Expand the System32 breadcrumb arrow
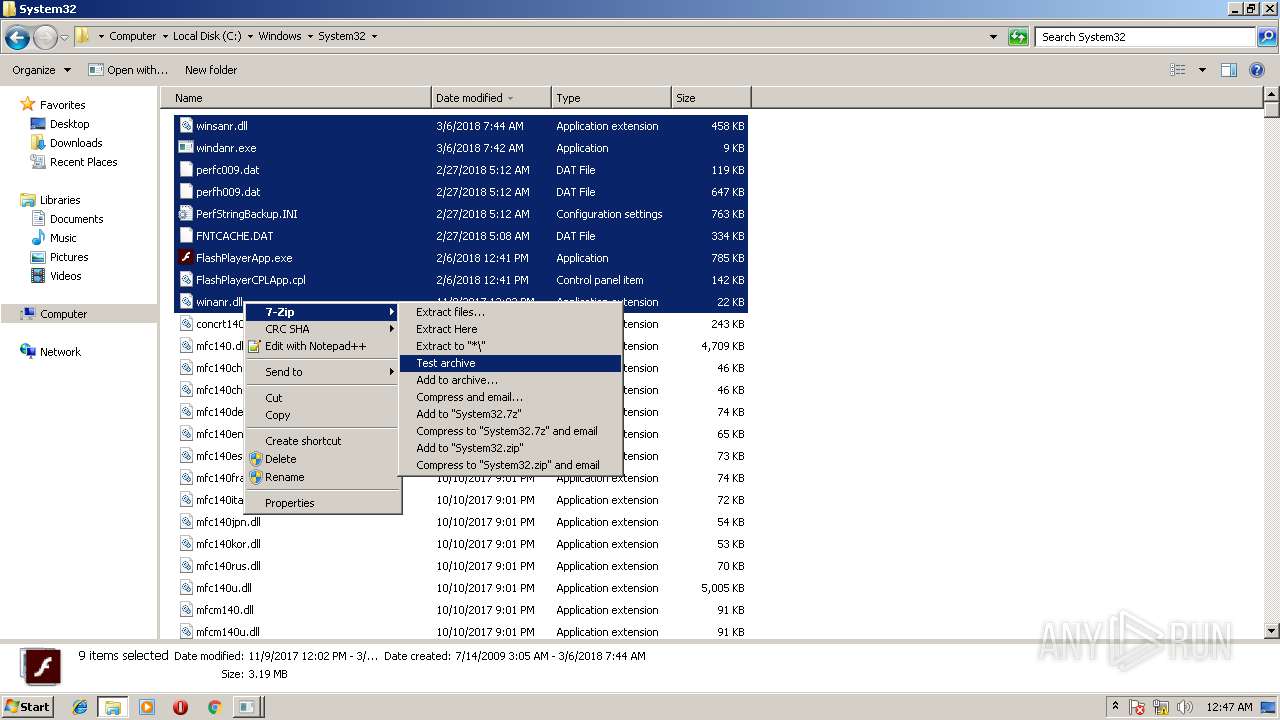The image size is (1280, 720). (374, 36)
